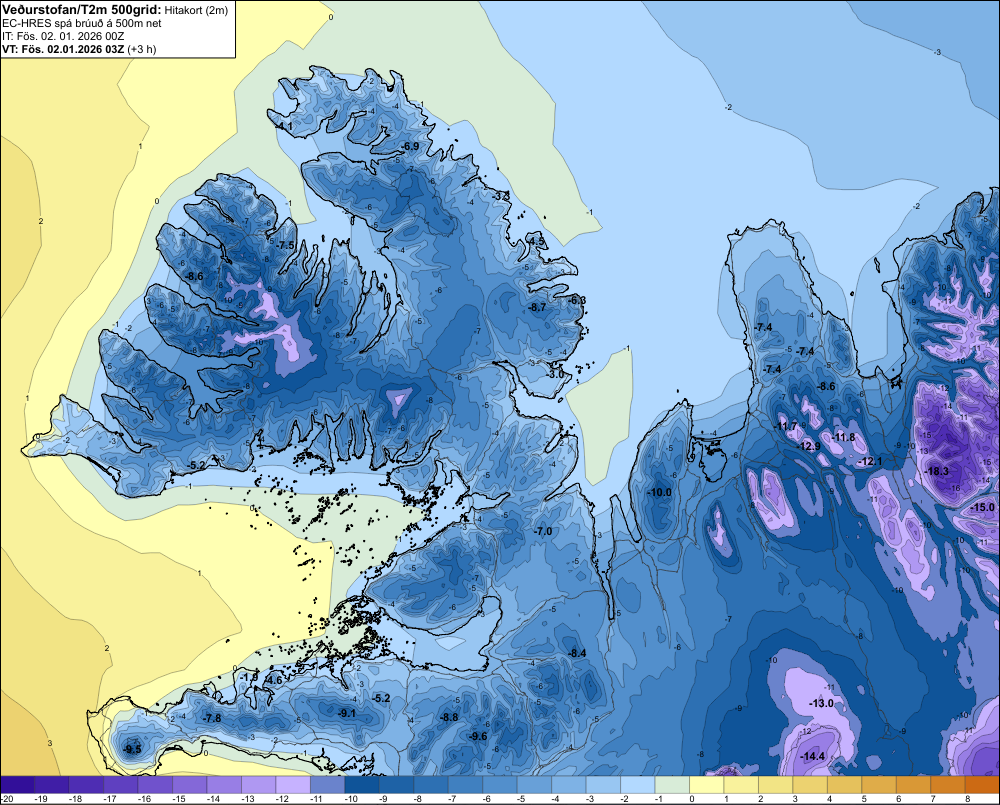
Task: Select the pale lilac legend swatch at -12
Action: coord(293,784)
